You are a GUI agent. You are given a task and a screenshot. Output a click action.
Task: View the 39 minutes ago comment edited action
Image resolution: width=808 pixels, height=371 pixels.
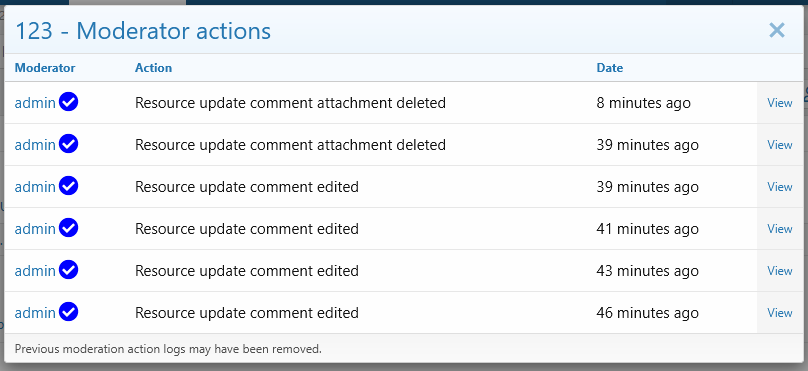click(x=780, y=187)
